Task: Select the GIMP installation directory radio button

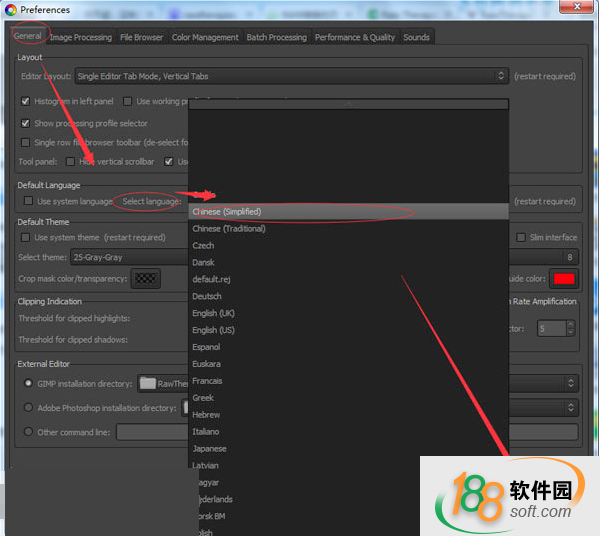Action: (28, 383)
